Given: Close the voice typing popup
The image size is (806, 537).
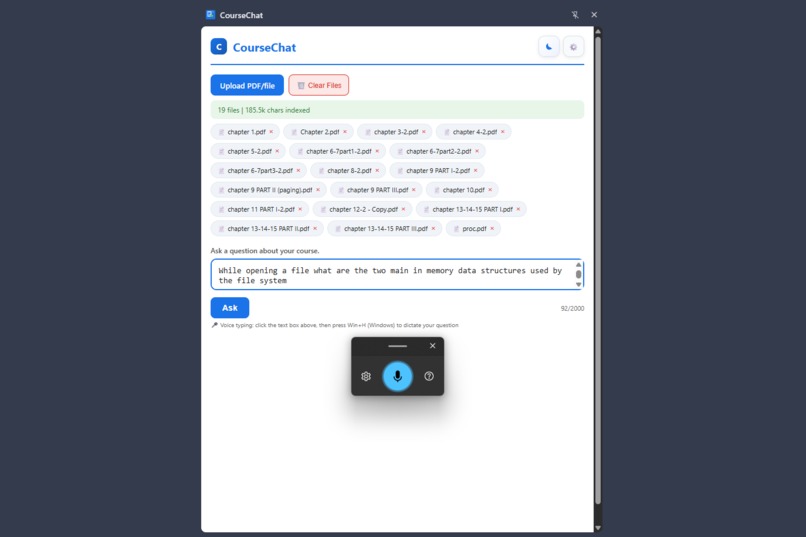Looking at the screenshot, I should [433, 346].
